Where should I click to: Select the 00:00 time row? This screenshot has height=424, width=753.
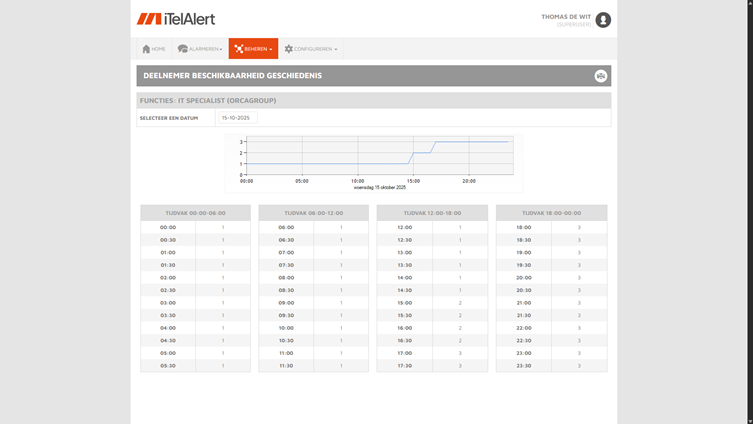(195, 227)
